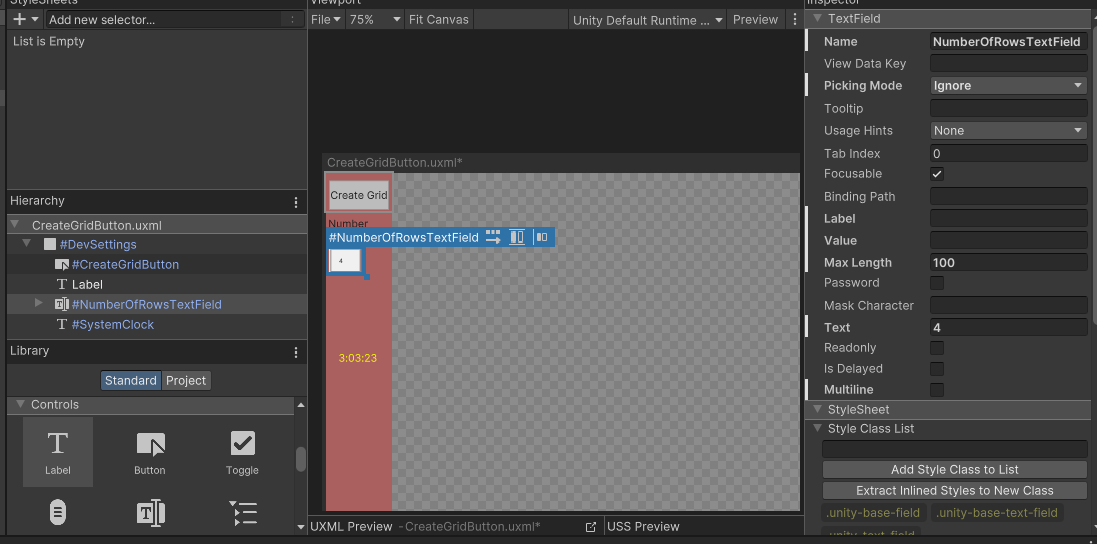Click the .unity-base-field style class pill
The image size is (1097, 544).
(873, 513)
